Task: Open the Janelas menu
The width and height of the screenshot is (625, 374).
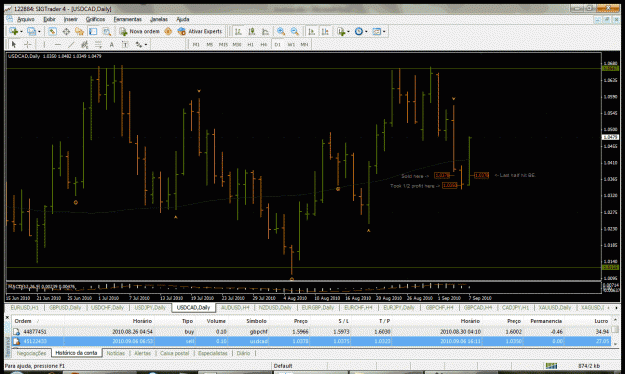Action: tap(159, 19)
